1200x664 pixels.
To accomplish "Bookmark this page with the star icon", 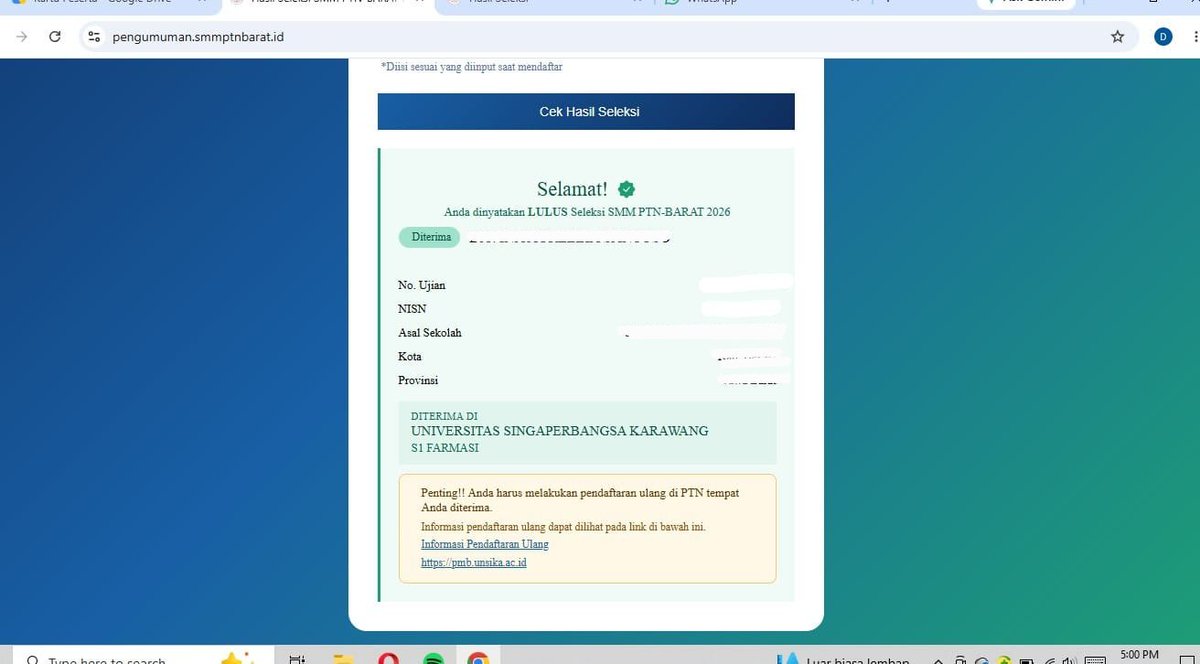I will 1117,36.
